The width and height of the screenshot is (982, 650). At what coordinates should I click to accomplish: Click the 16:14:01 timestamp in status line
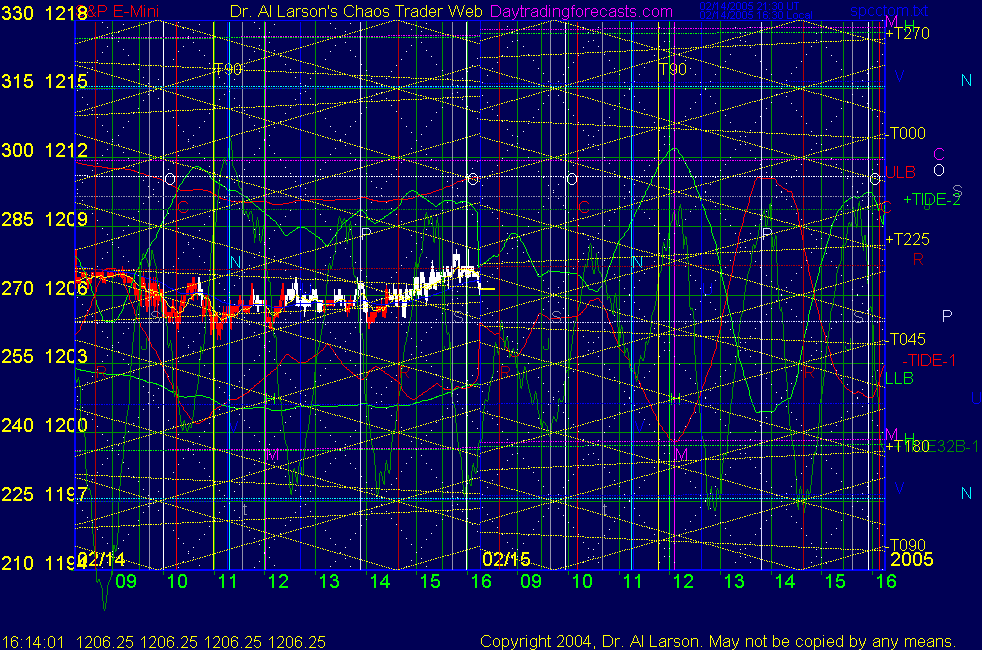coord(33,642)
